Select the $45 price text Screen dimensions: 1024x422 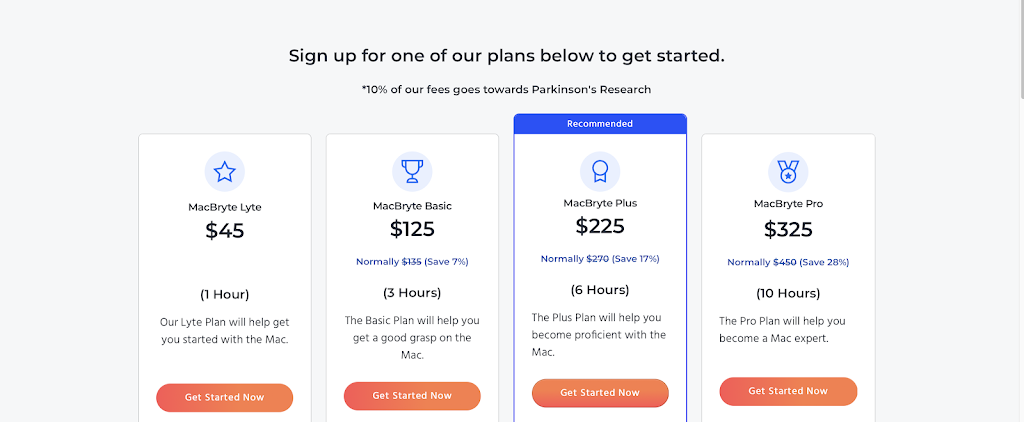[225, 231]
